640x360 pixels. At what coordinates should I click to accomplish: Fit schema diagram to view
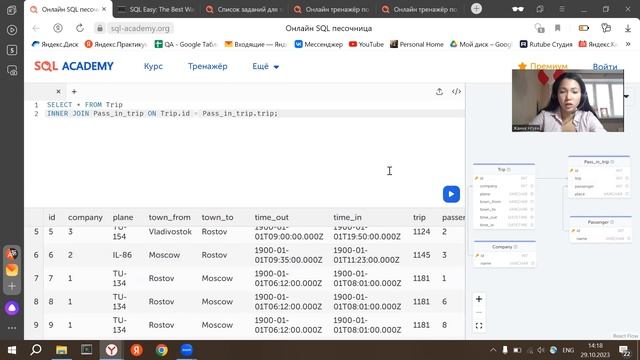(x=479, y=326)
